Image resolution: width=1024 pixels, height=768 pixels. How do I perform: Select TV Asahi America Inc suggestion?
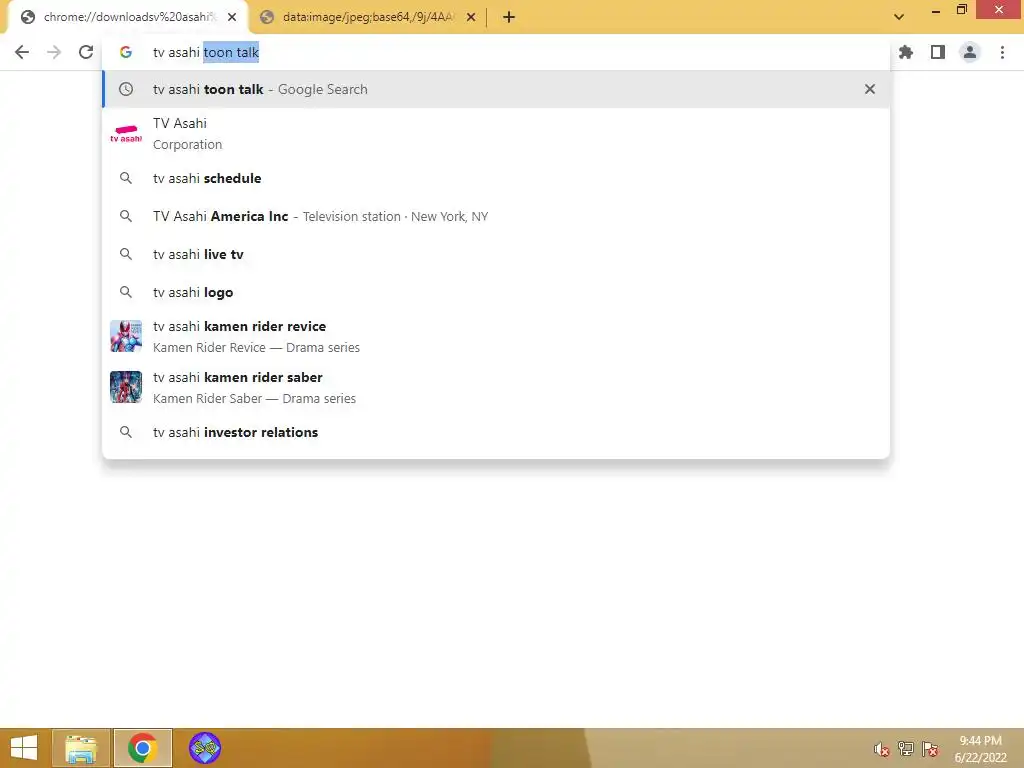pyautogui.click(x=496, y=216)
